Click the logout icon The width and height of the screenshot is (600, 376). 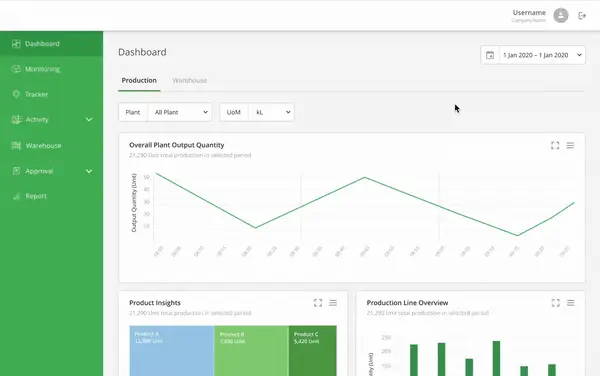click(x=582, y=16)
